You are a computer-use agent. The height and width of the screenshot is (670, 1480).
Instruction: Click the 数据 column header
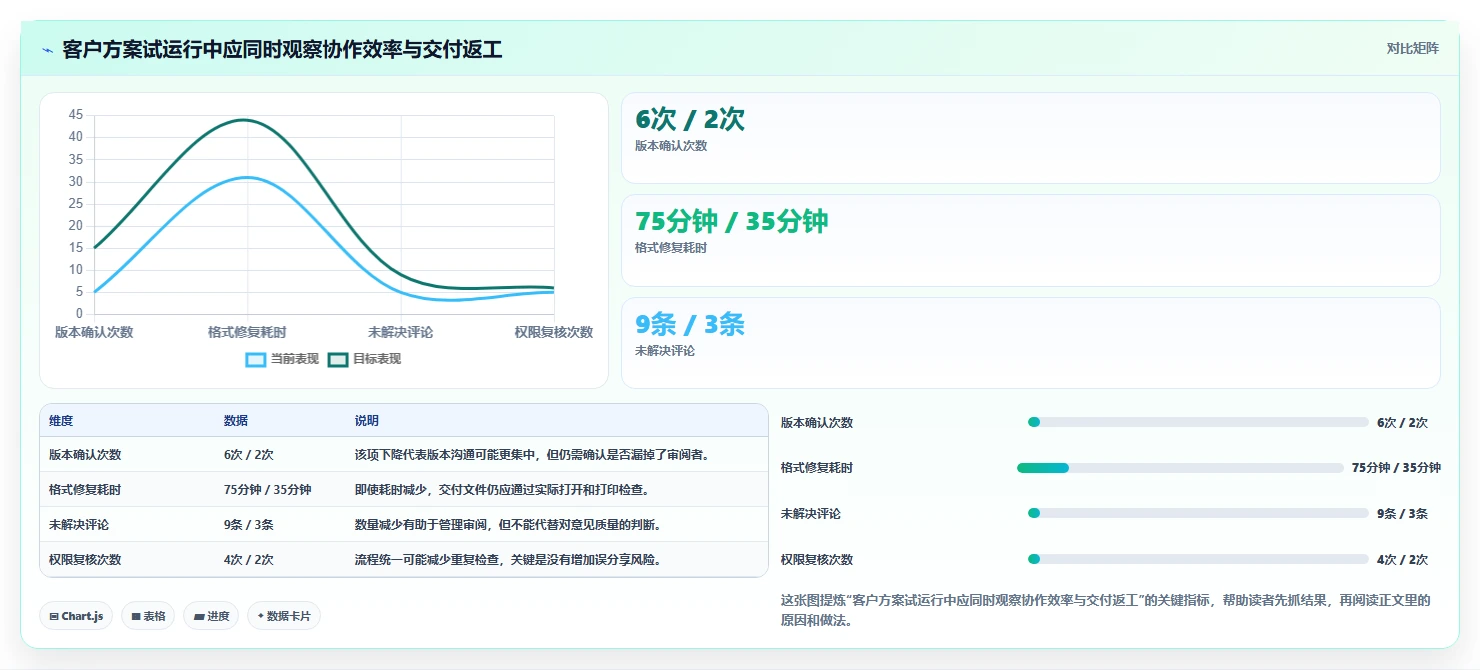coord(236,421)
